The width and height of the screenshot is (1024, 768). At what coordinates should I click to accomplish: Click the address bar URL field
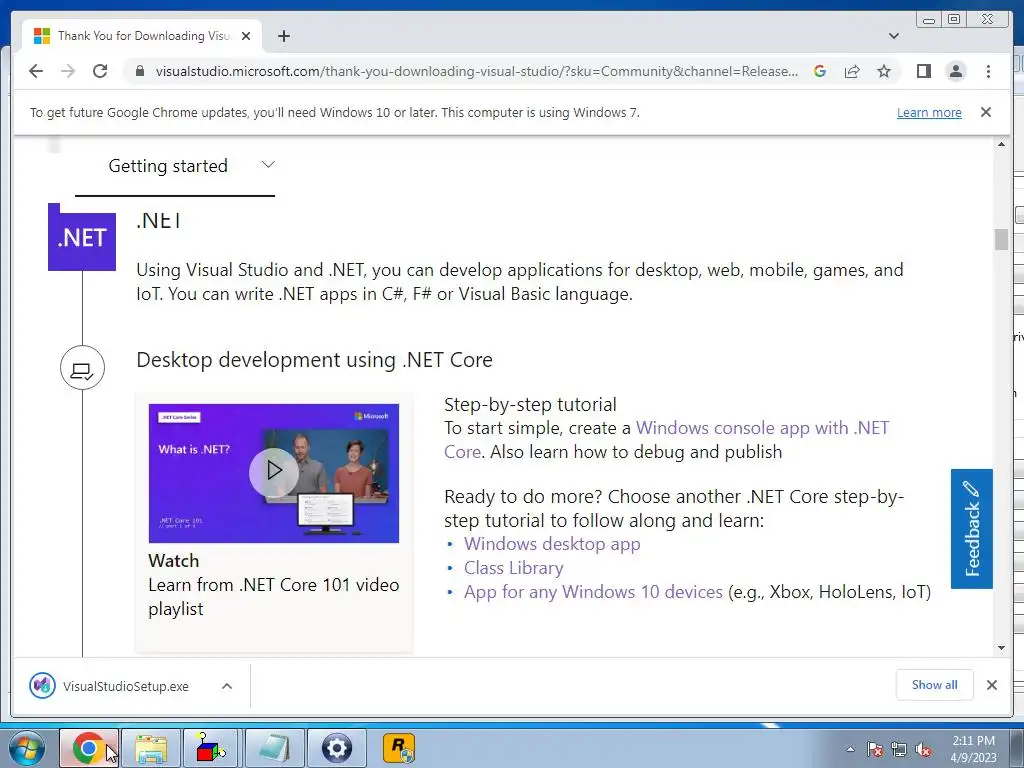pyautogui.click(x=476, y=71)
